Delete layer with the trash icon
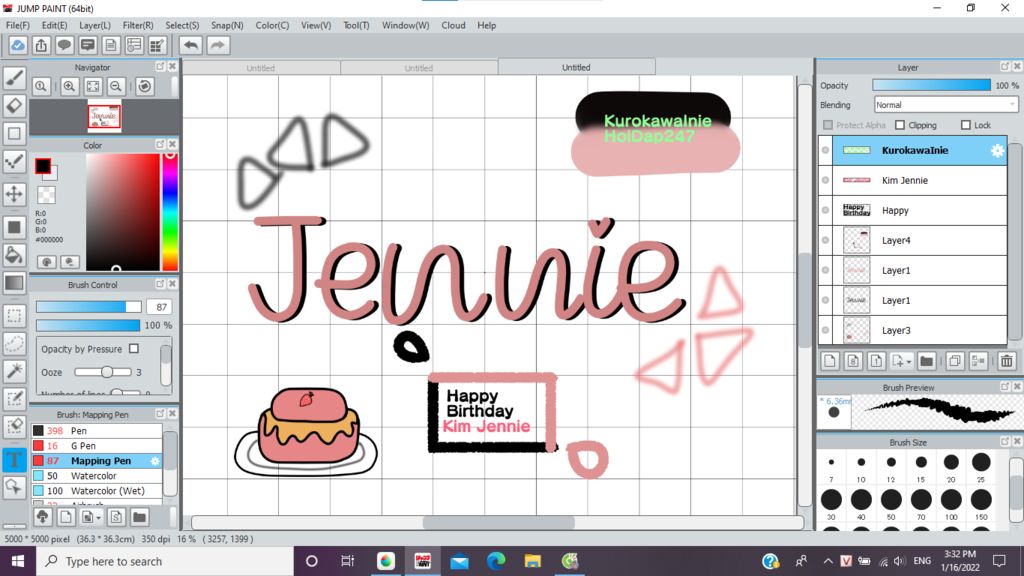The height and width of the screenshot is (576, 1024). 1006,360
